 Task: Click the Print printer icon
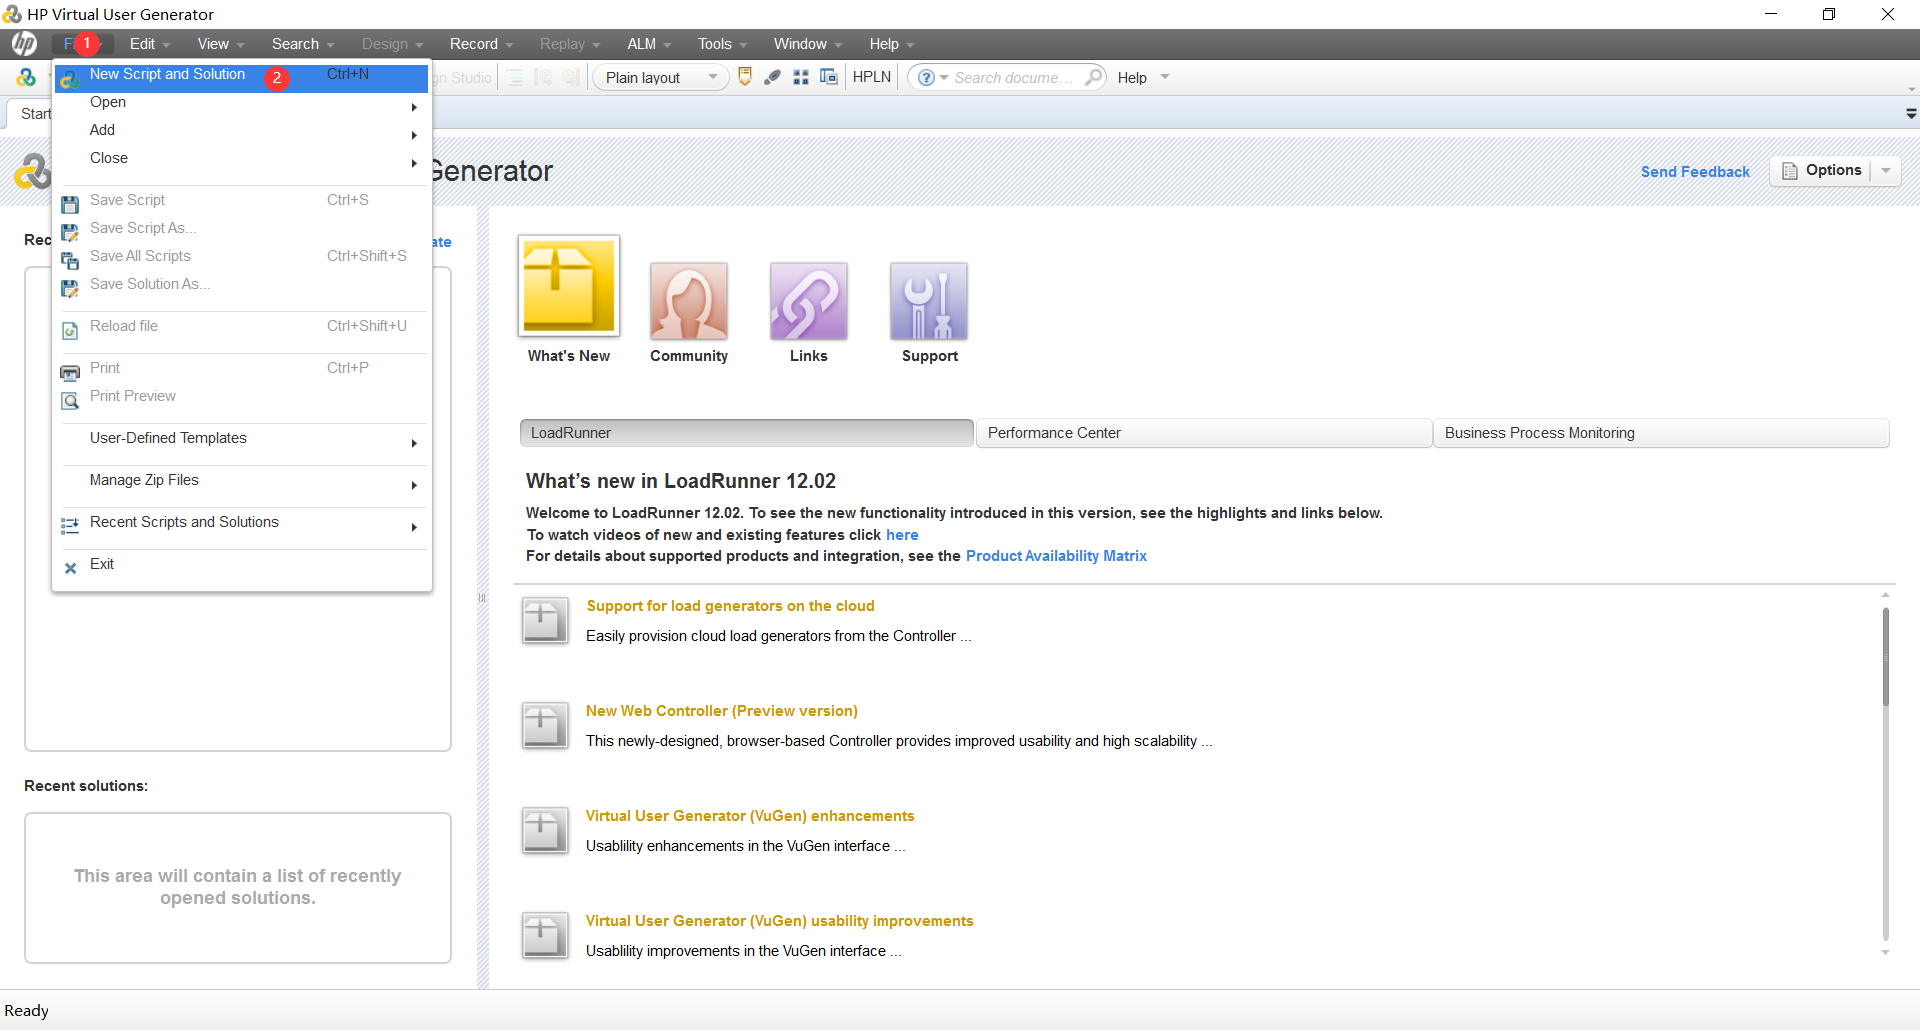pyautogui.click(x=70, y=372)
